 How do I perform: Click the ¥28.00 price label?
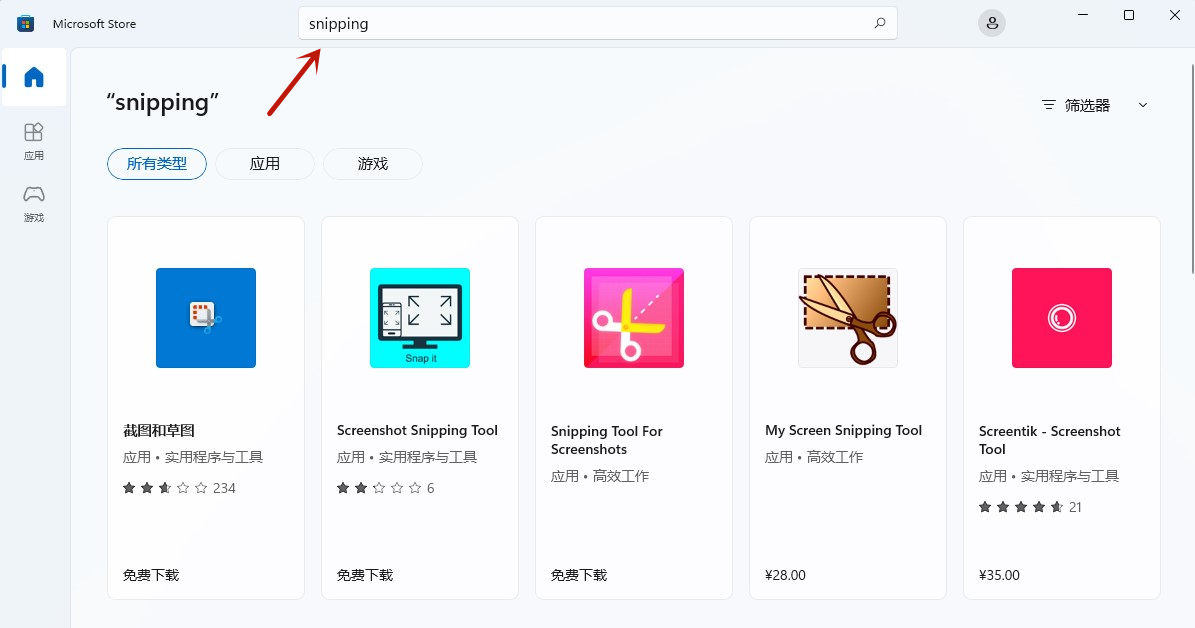point(785,575)
